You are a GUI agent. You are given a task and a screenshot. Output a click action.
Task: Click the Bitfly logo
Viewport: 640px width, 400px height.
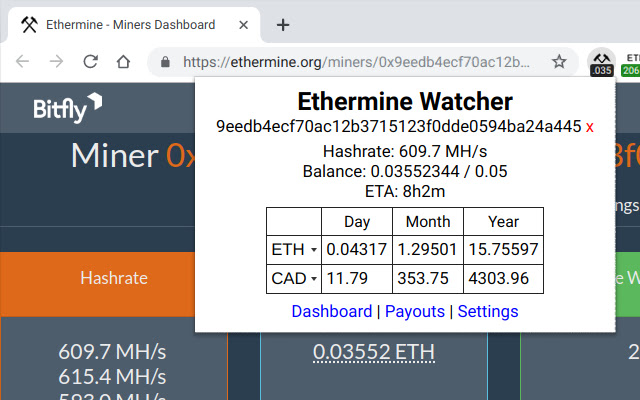[x=68, y=108]
